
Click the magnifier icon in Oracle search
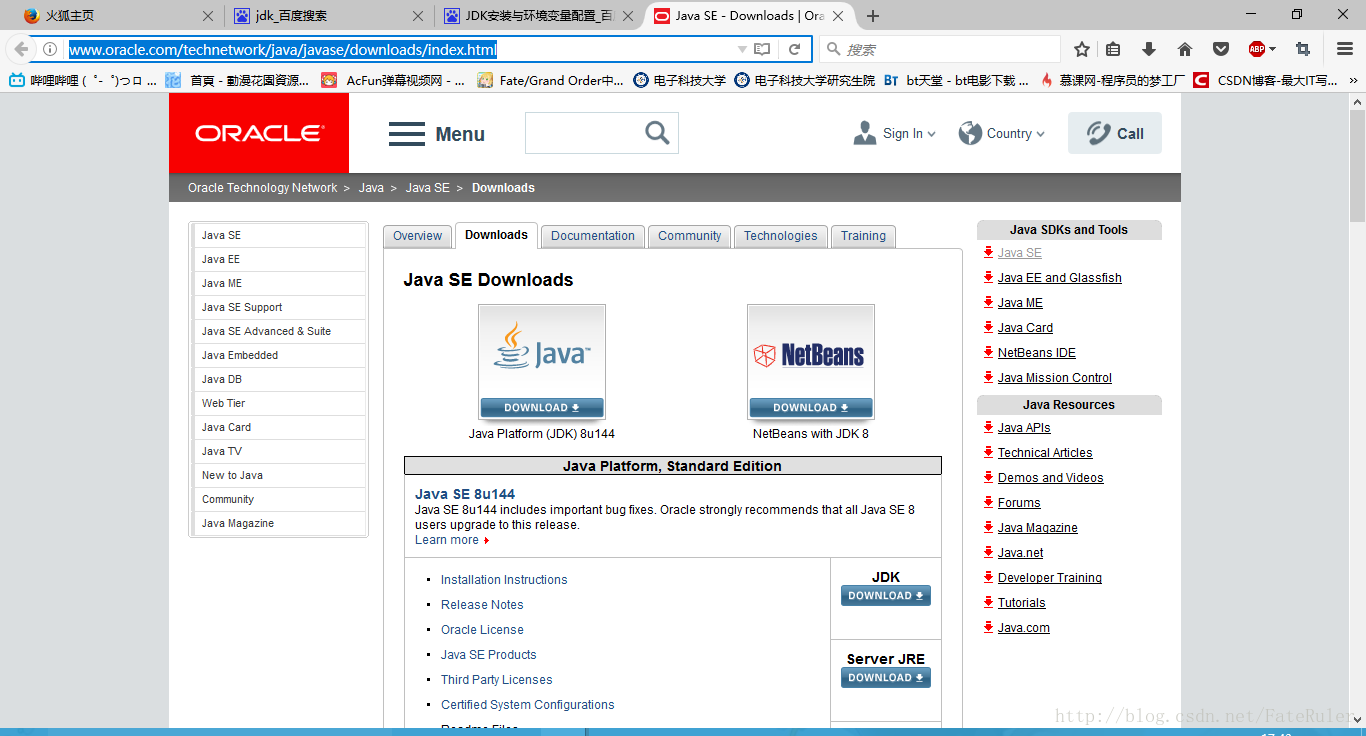click(x=657, y=133)
